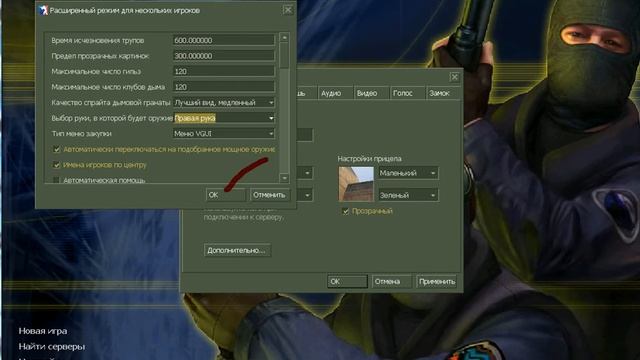Click the corpse fade time field 600.000000

click(224, 40)
